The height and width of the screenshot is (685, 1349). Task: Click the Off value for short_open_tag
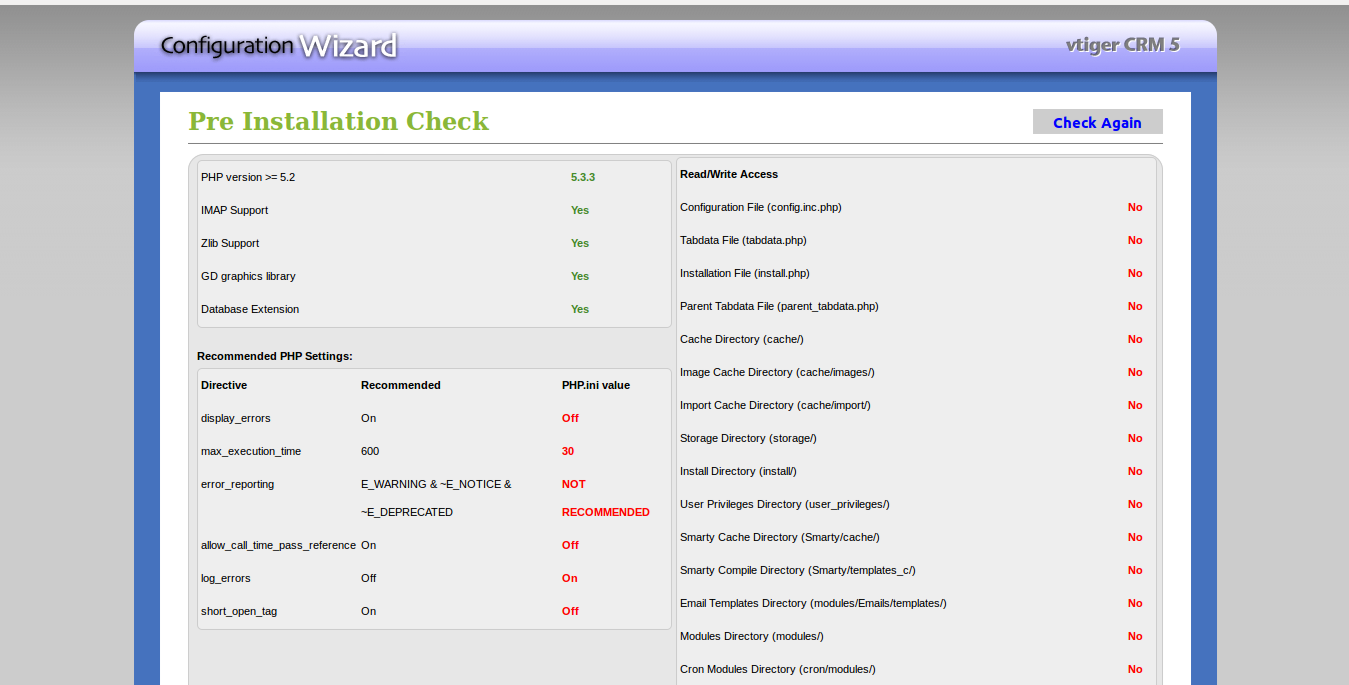(570, 611)
